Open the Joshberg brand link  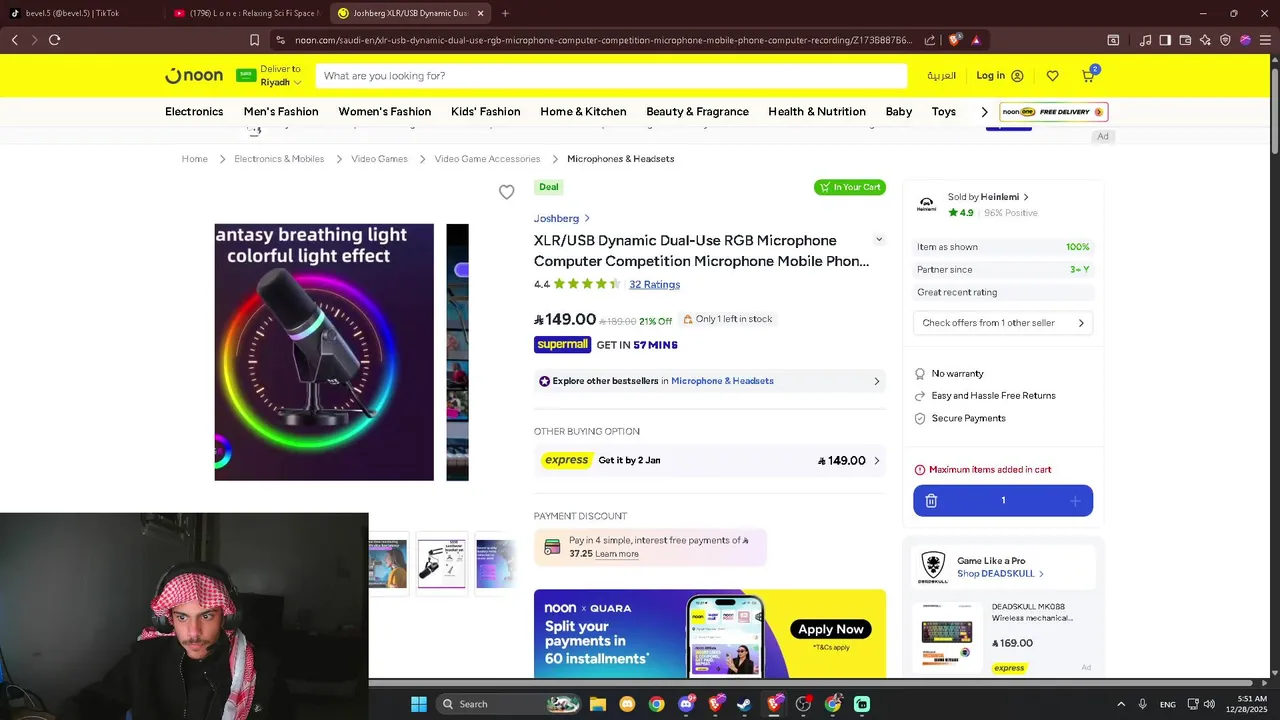point(562,218)
